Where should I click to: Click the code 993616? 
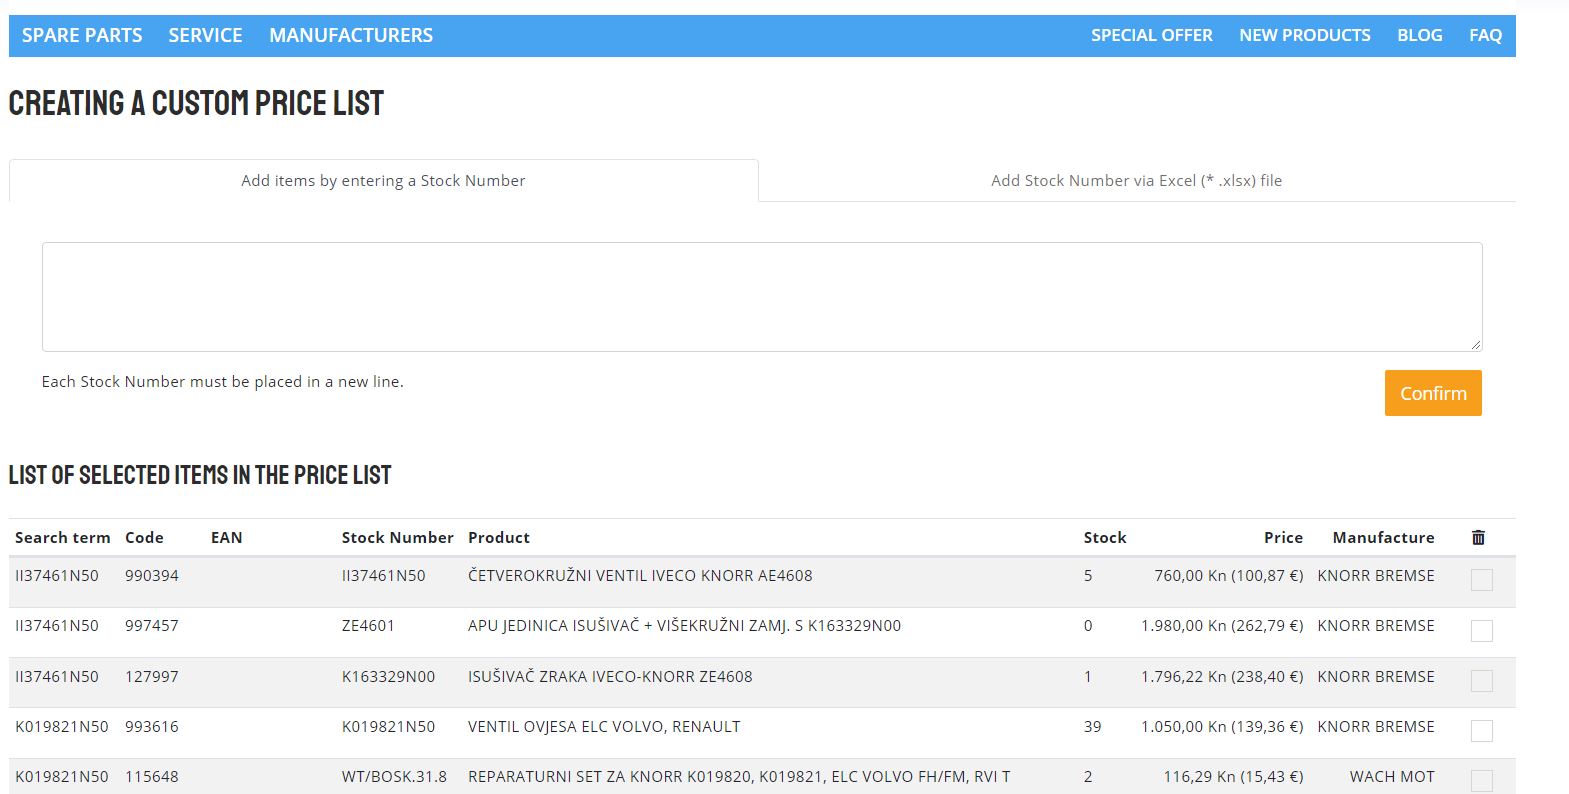tap(152, 727)
